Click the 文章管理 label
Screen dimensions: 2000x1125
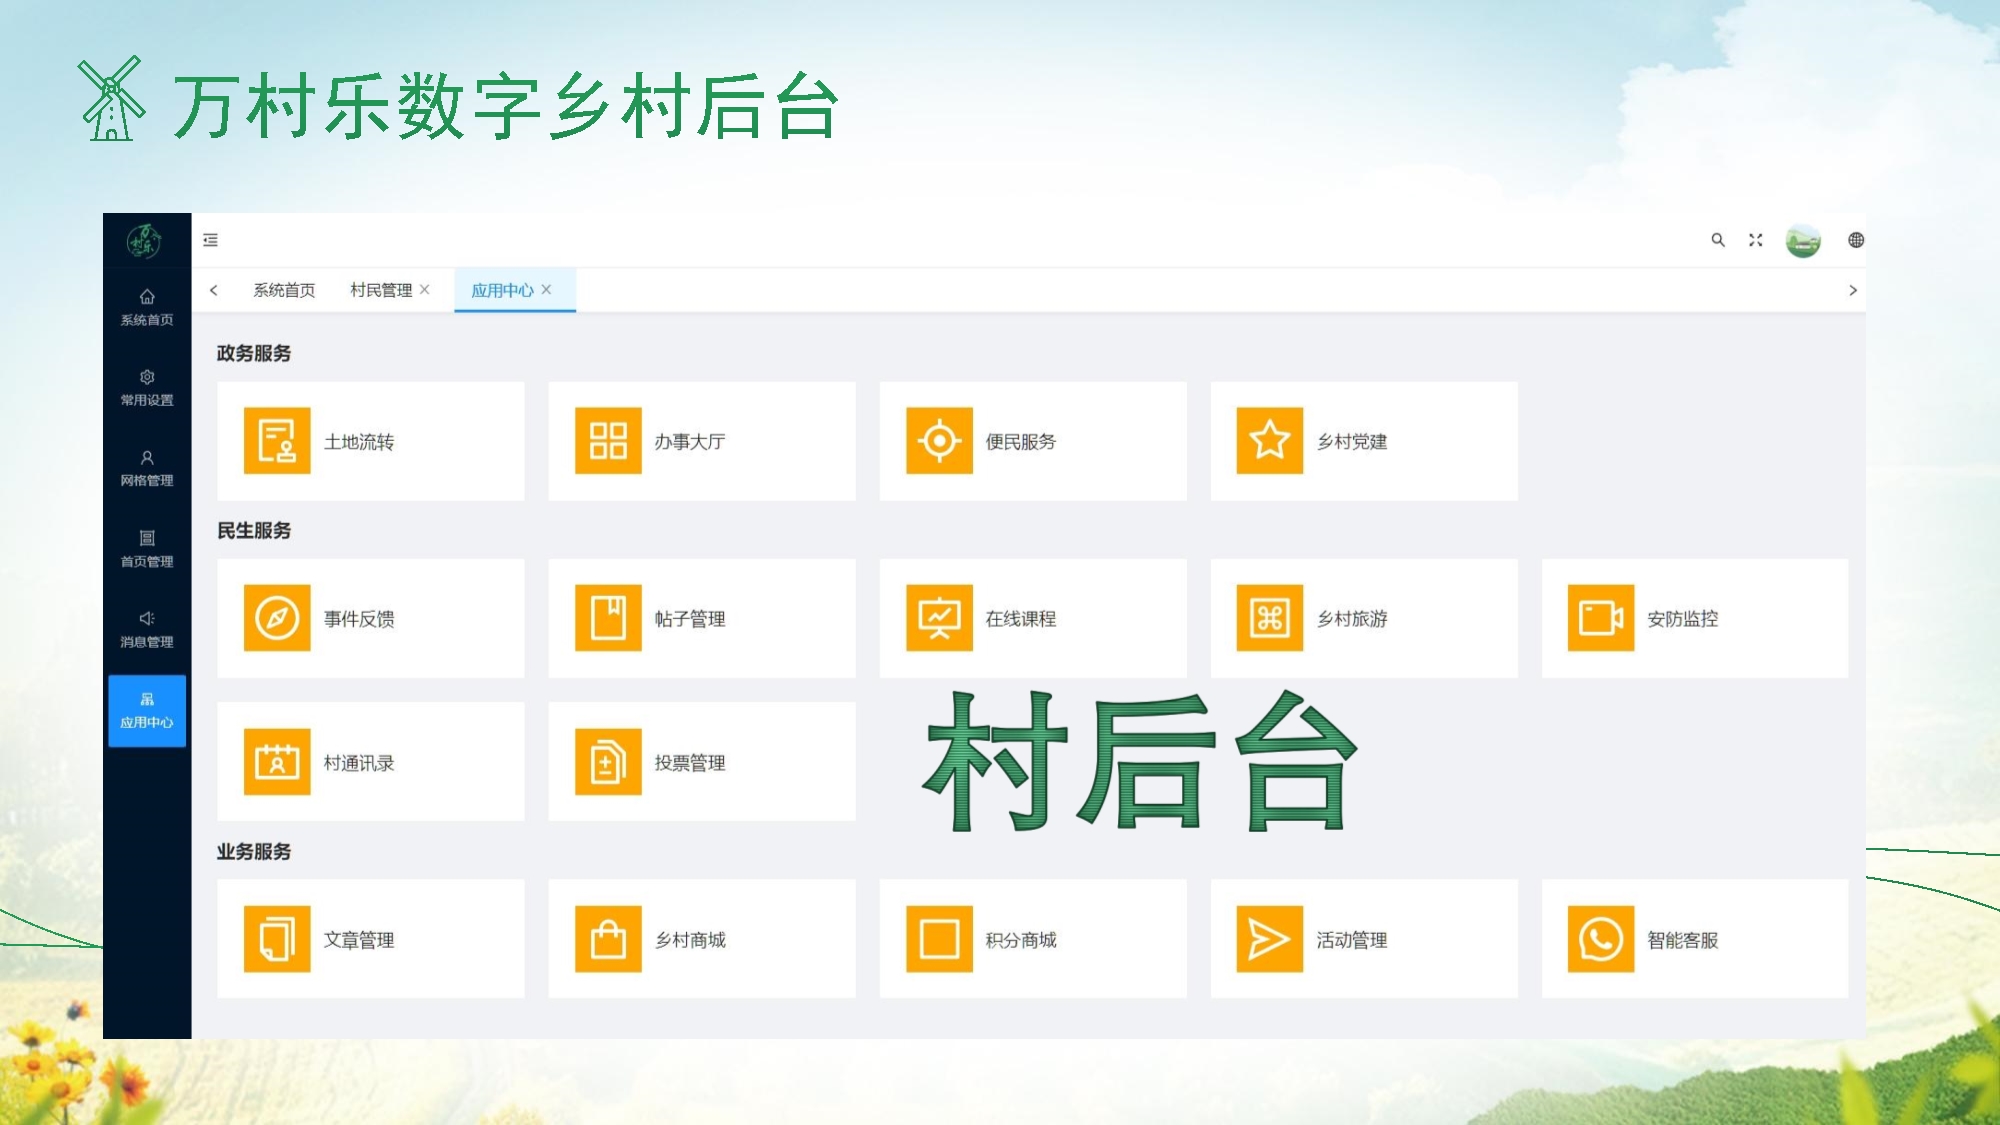pyautogui.click(x=359, y=940)
